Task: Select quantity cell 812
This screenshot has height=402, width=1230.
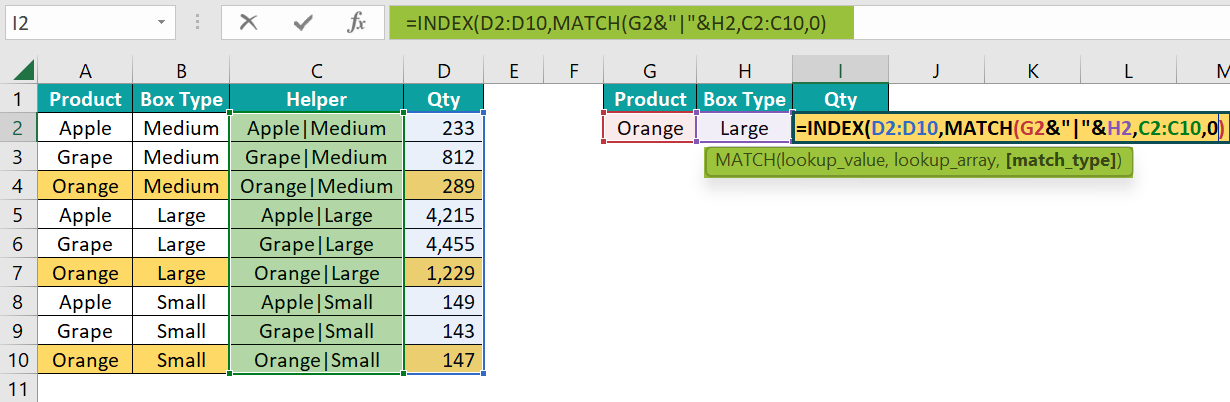Action: pyautogui.click(x=444, y=157)
